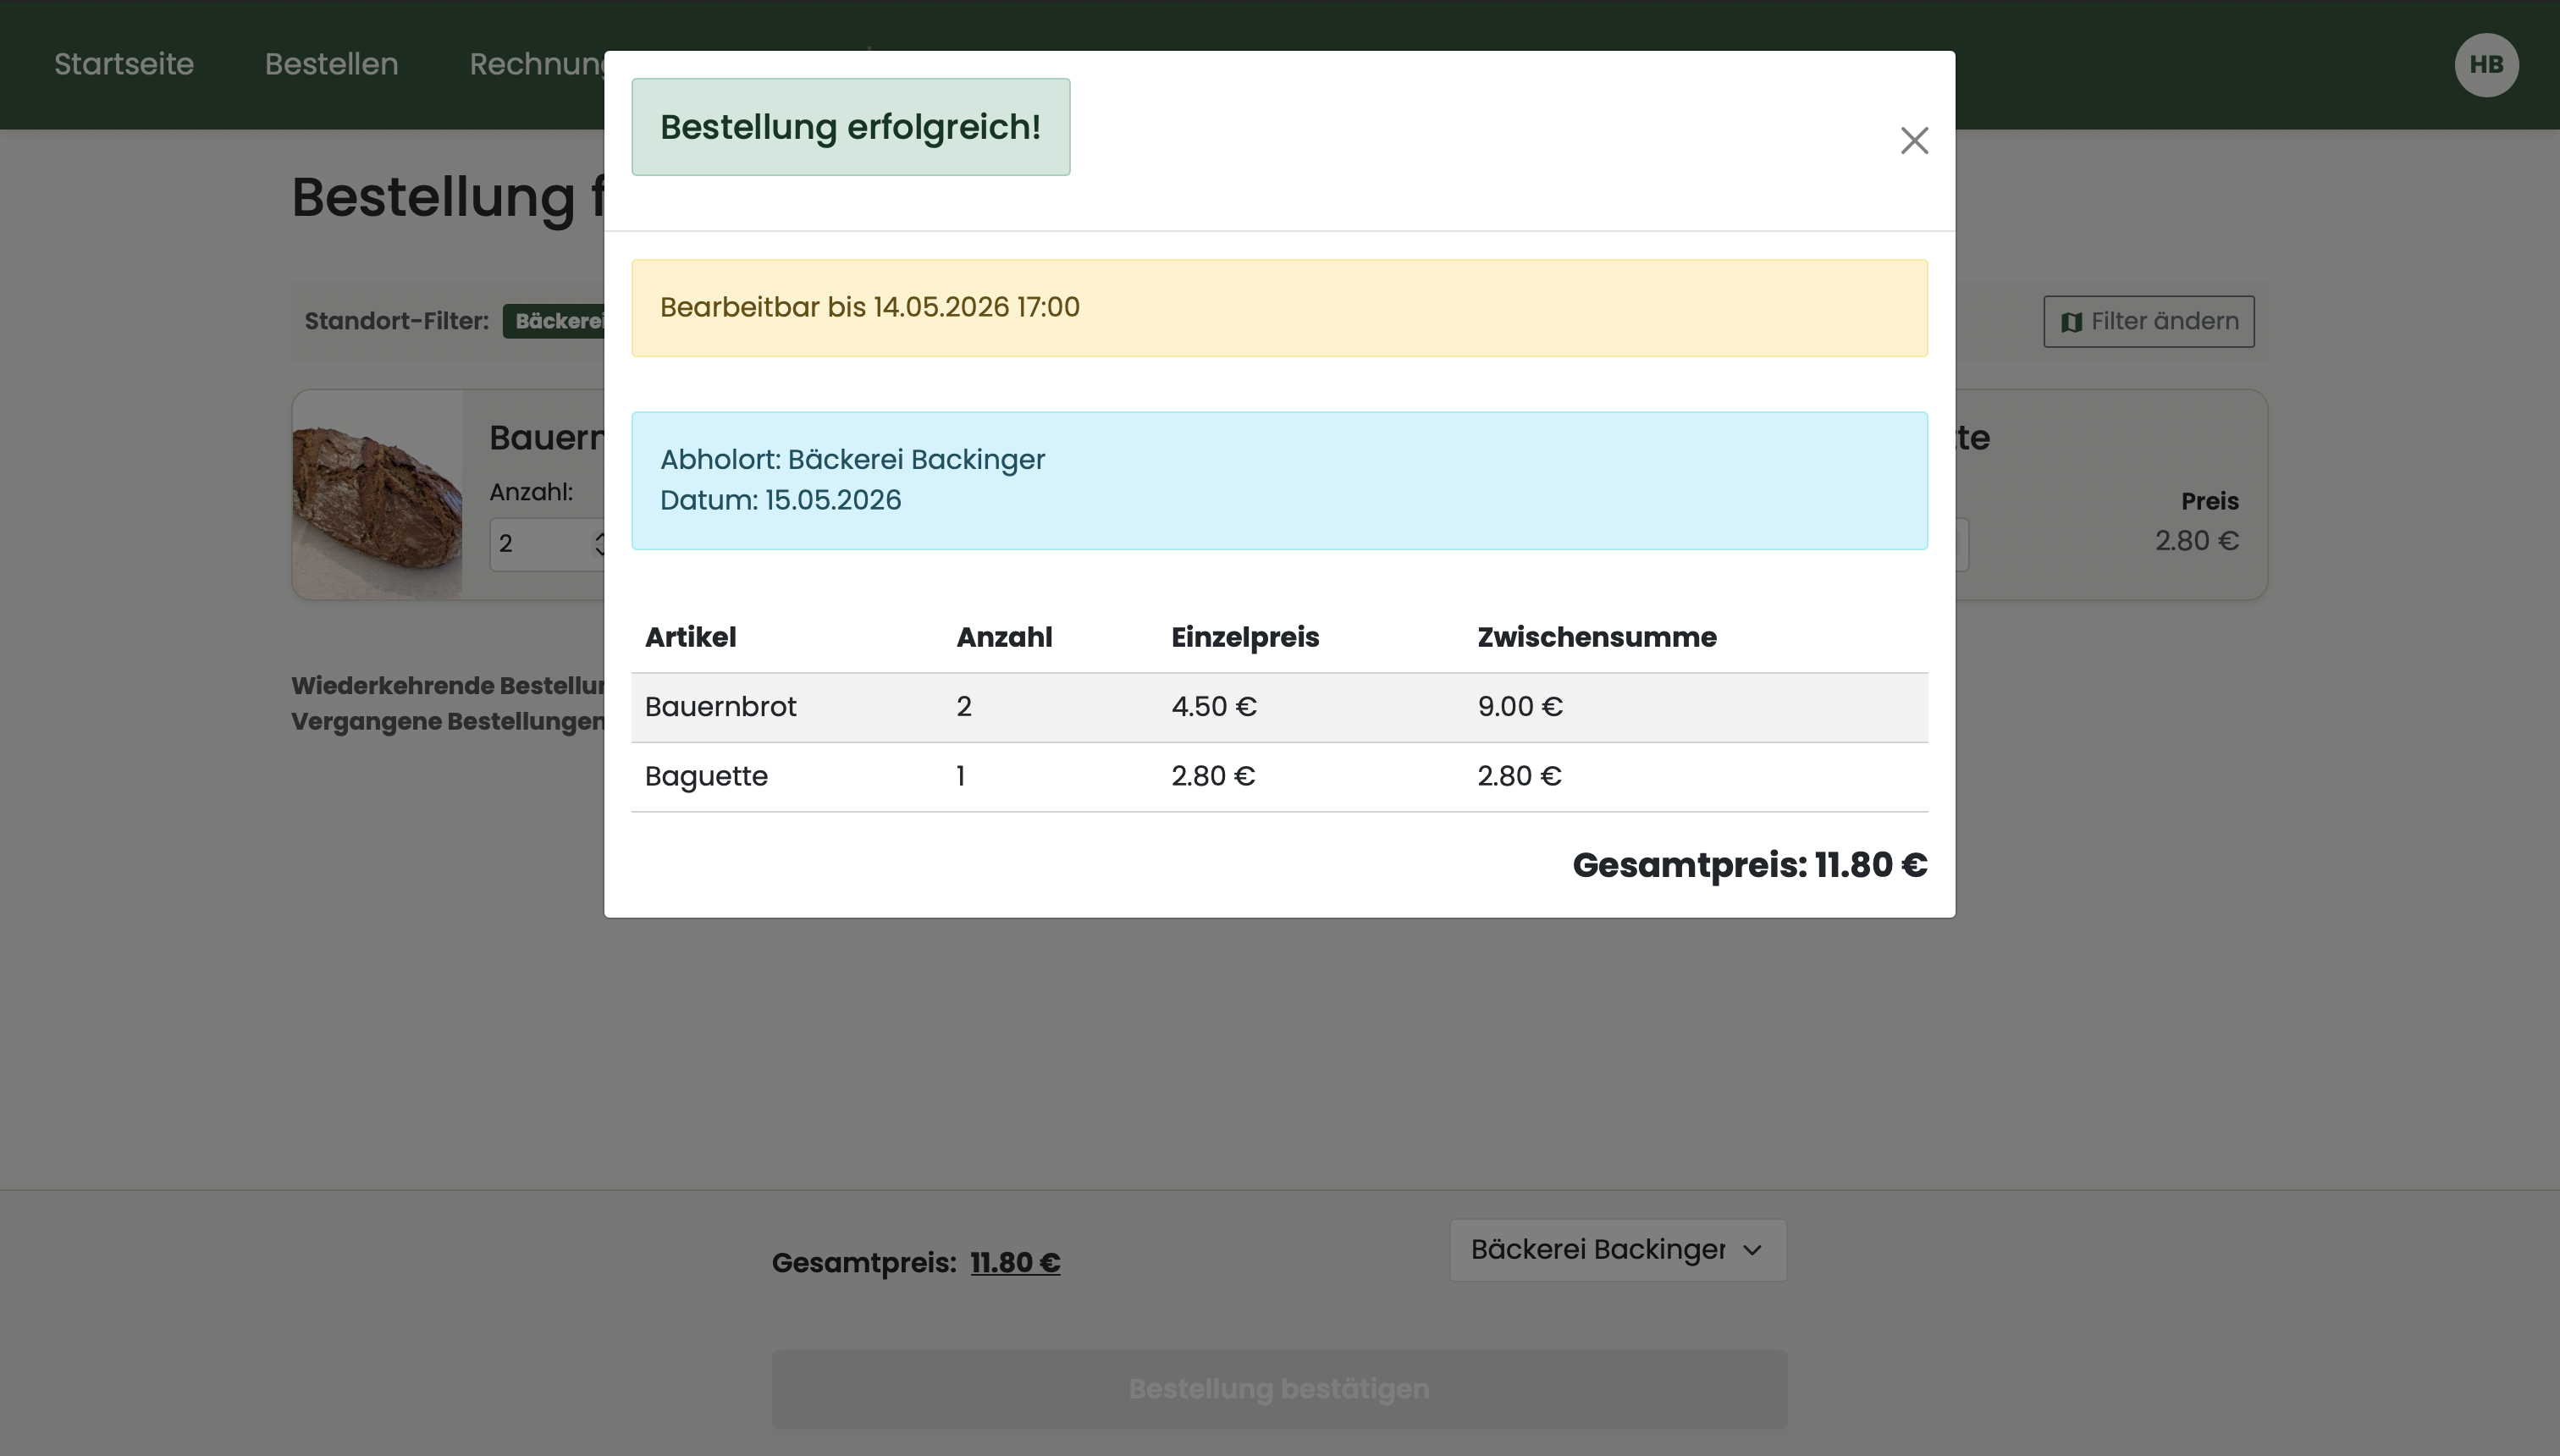This screenshot has width=2560, height=1456.
Task: Click Datum: 15.05.2026 text
Action: (780, 500)
